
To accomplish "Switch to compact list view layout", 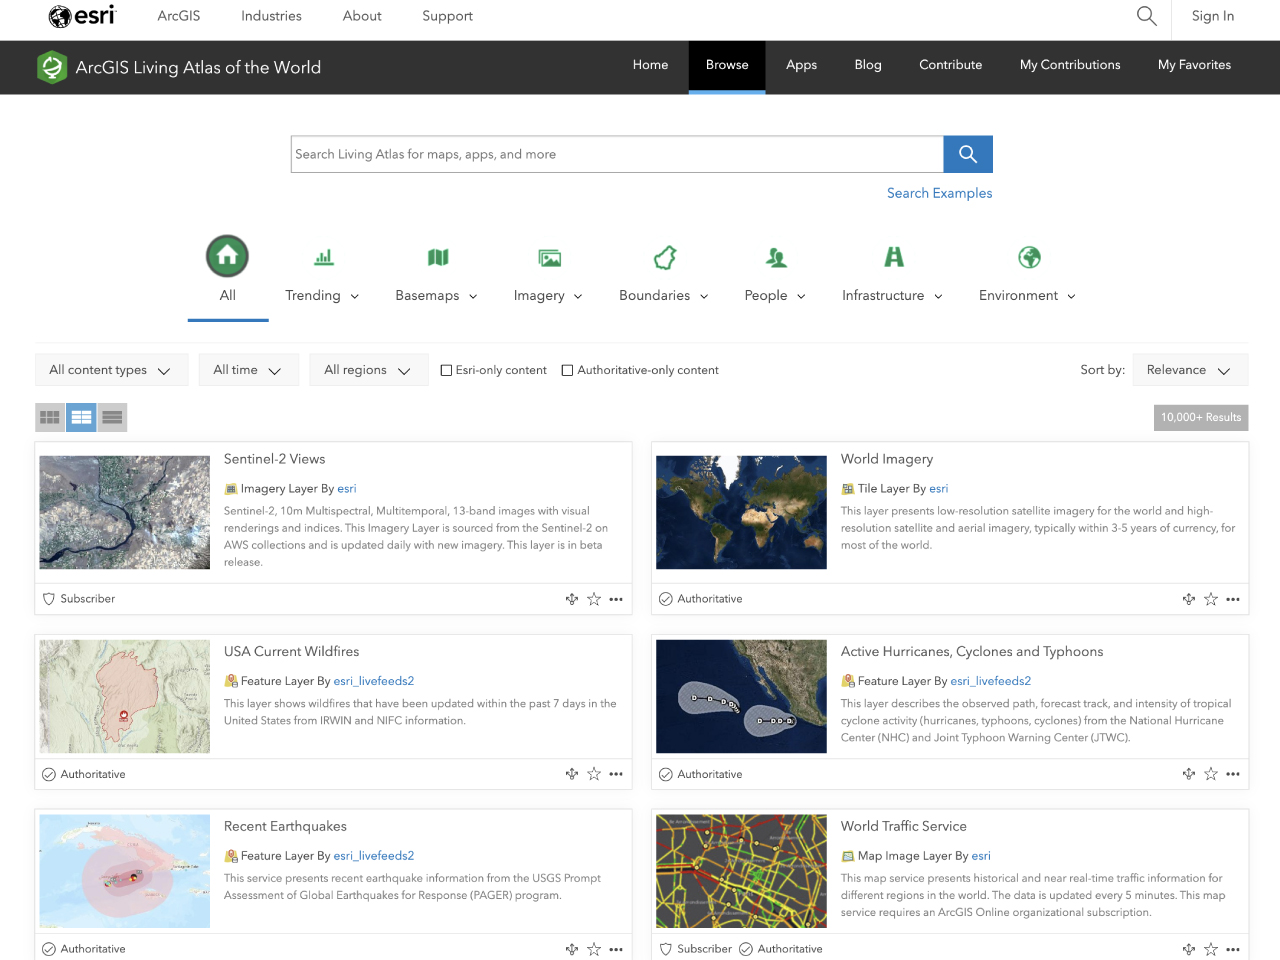I will [113, 417].
